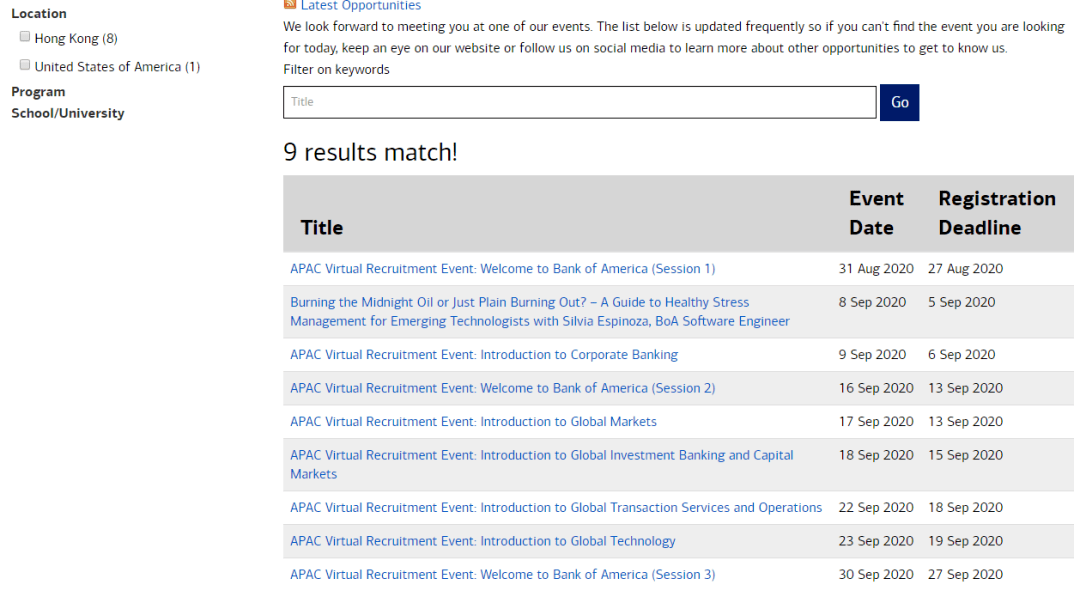Select the 27 Sep 2020 registration deadline
The height and width of the screenshot is (597, 1080).
(x=966, y=574)
